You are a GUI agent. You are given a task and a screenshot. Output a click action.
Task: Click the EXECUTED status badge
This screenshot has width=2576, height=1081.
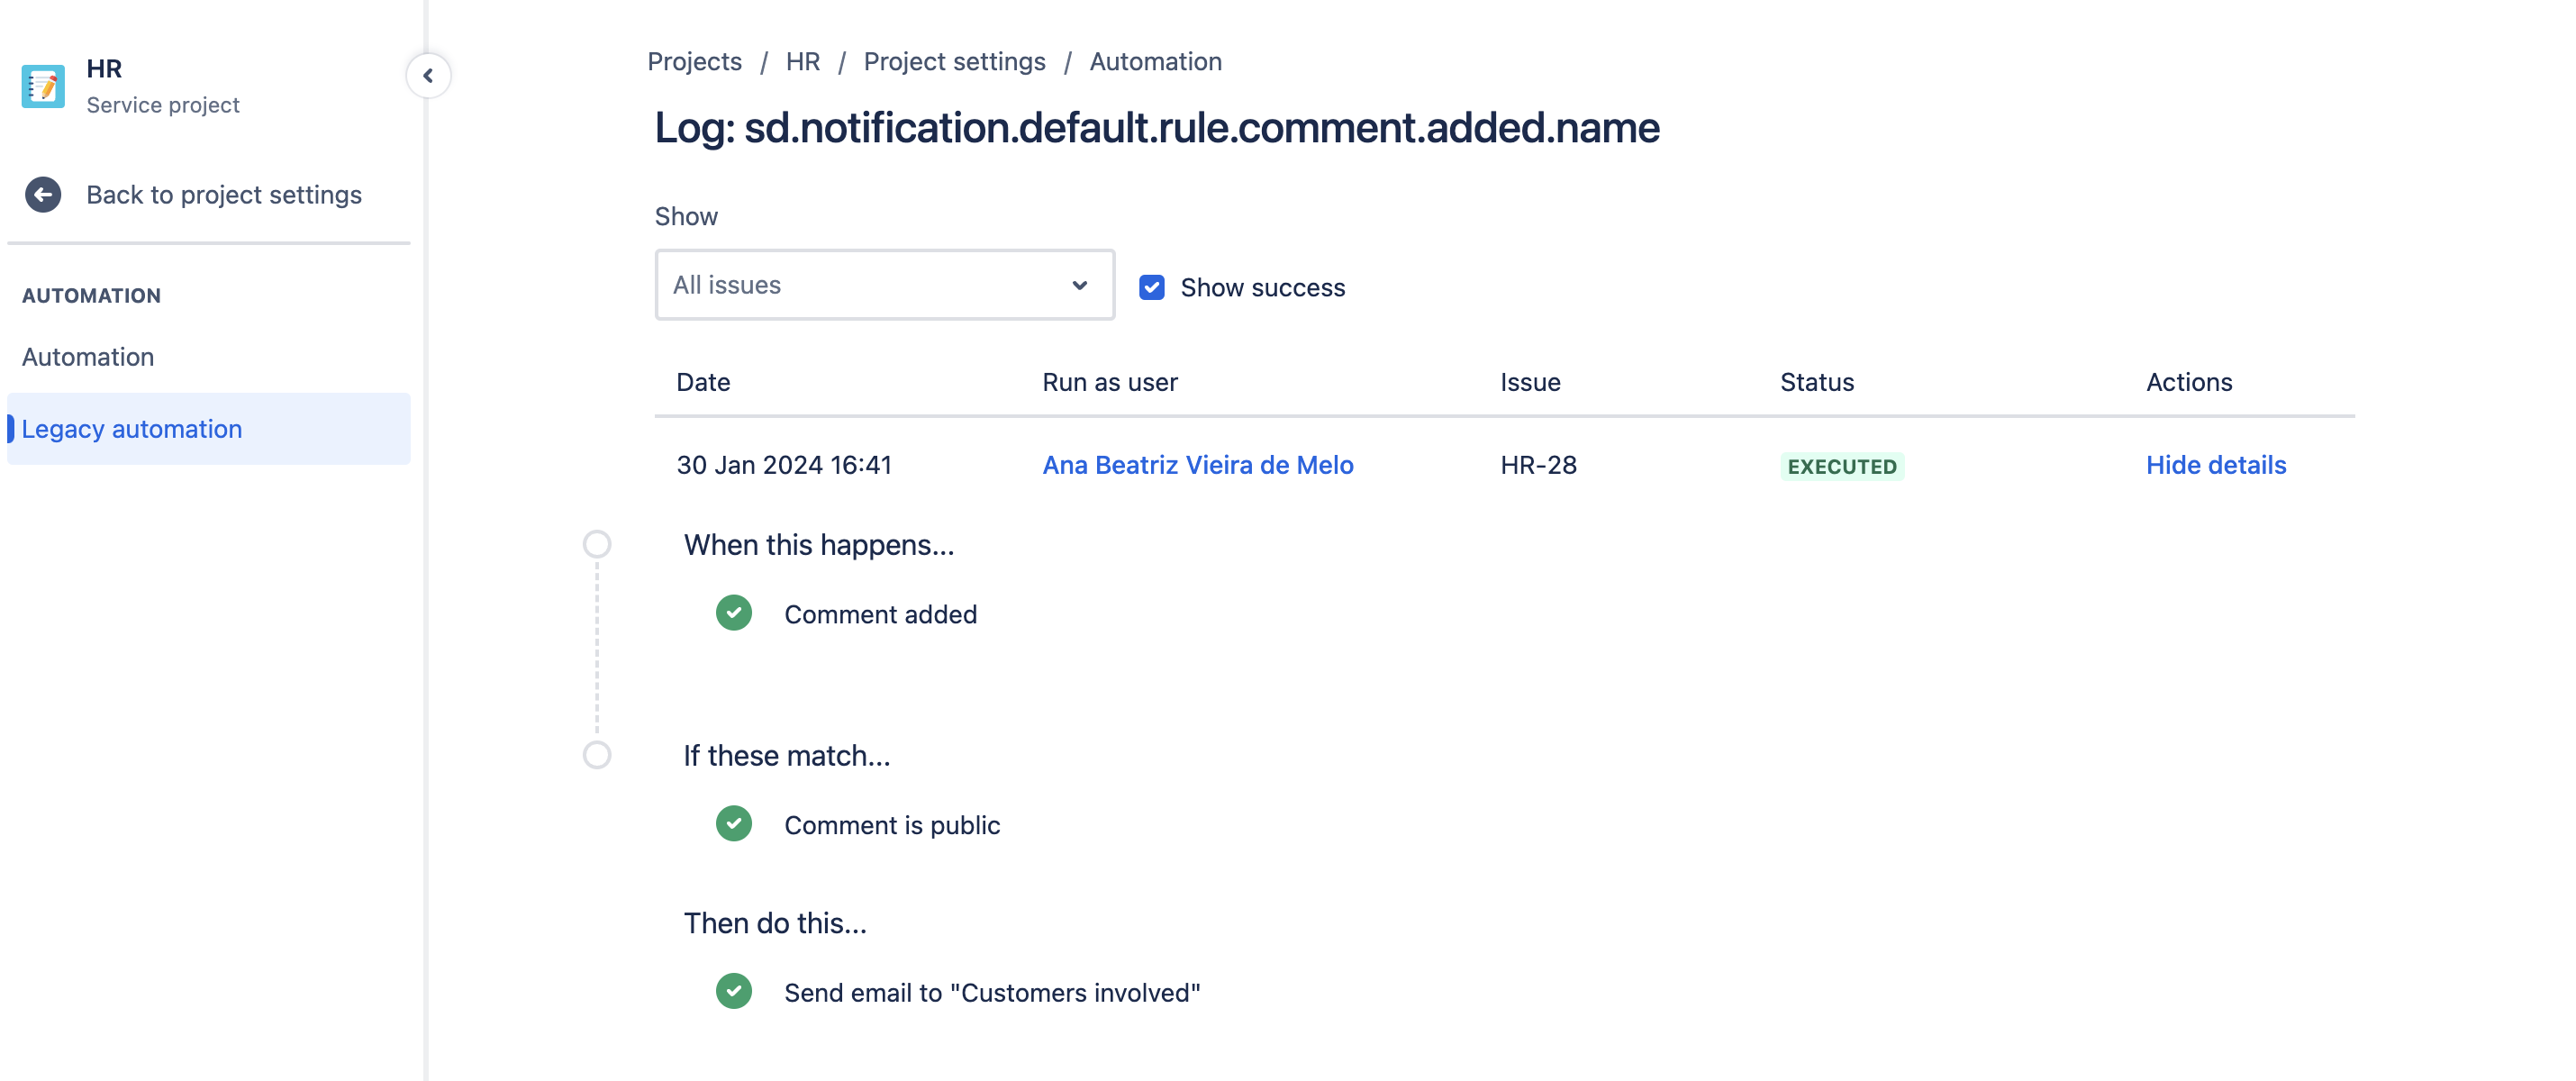click(1841, 466)
